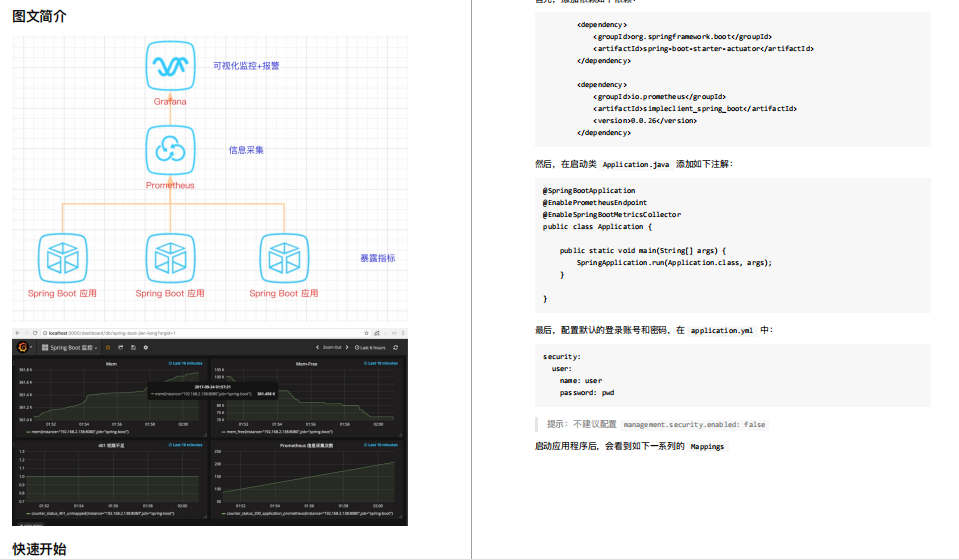Screen dimensions: 959x560
Task: Click the spring-boot-starter-actuator artifactId line
Action: click(x=703, y=48)
